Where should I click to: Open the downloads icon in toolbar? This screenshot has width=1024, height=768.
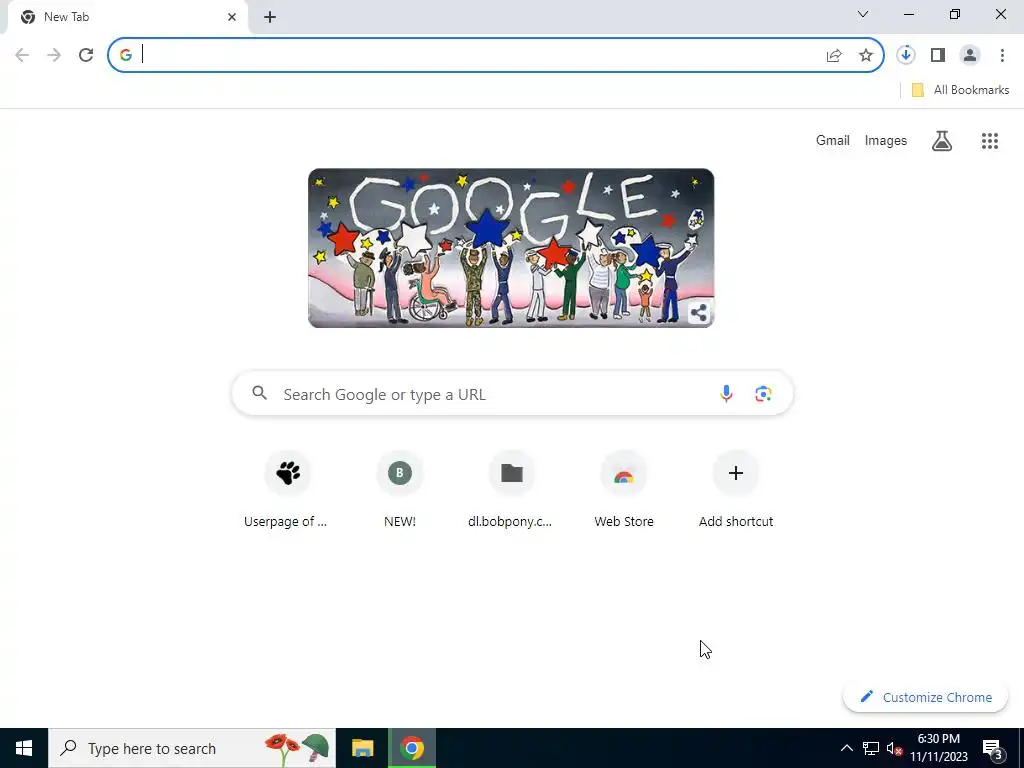pyautogui.click(x=906, y=55)
